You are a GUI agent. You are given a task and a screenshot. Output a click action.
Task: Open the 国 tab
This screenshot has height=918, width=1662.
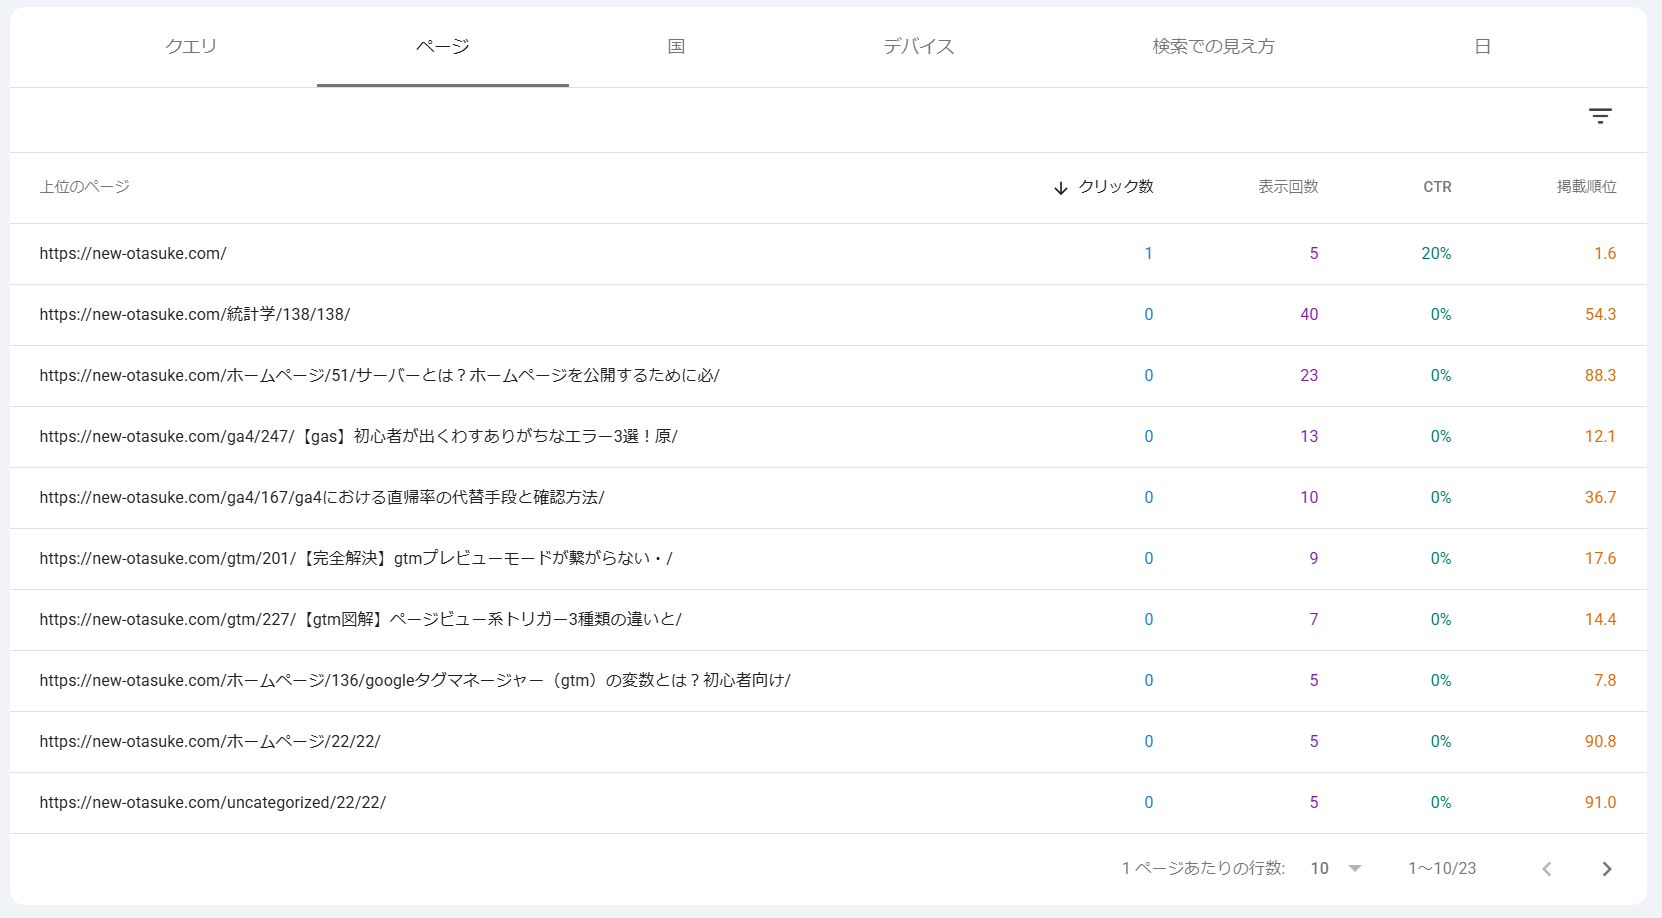point(677,47)
